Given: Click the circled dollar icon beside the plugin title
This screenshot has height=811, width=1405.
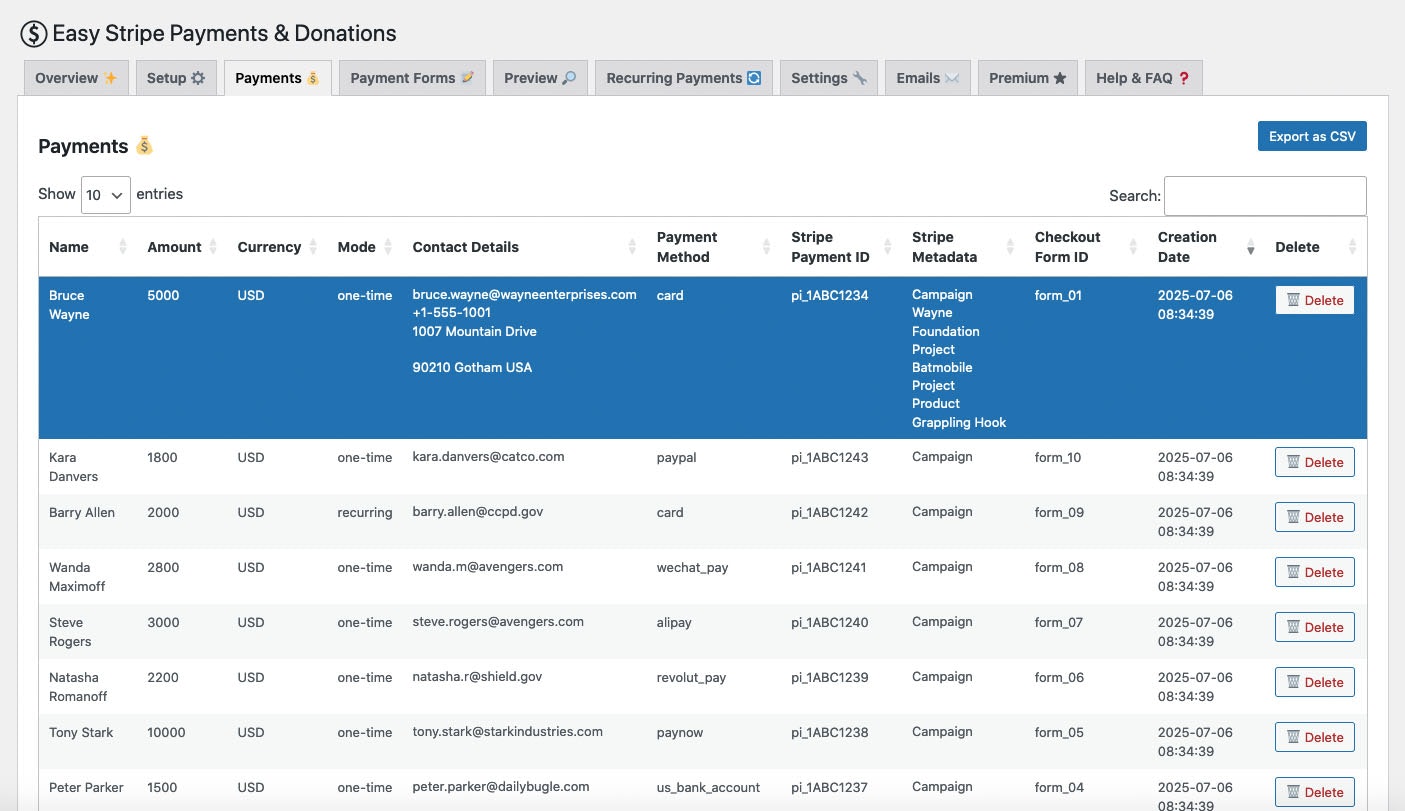Looking at the screenshot, I should (33, 33).
